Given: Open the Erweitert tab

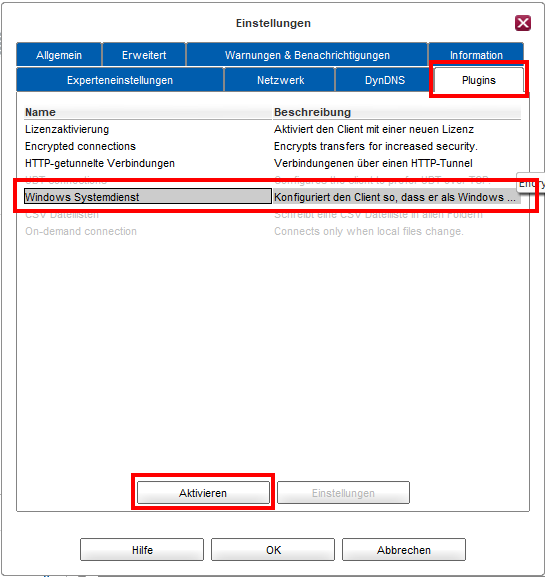Looking at the screenshot, I should pos(144,55).
